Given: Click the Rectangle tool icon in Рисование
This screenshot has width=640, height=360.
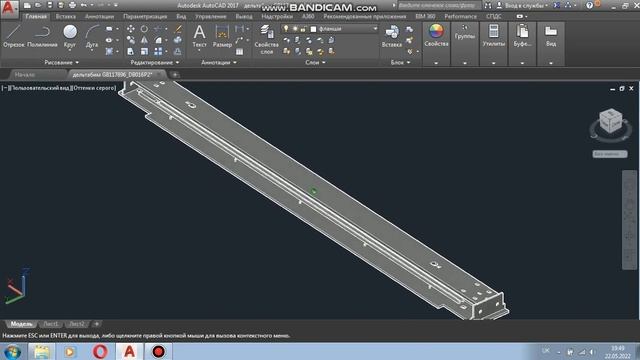Looking at the screenshot, I should (109, 29).
